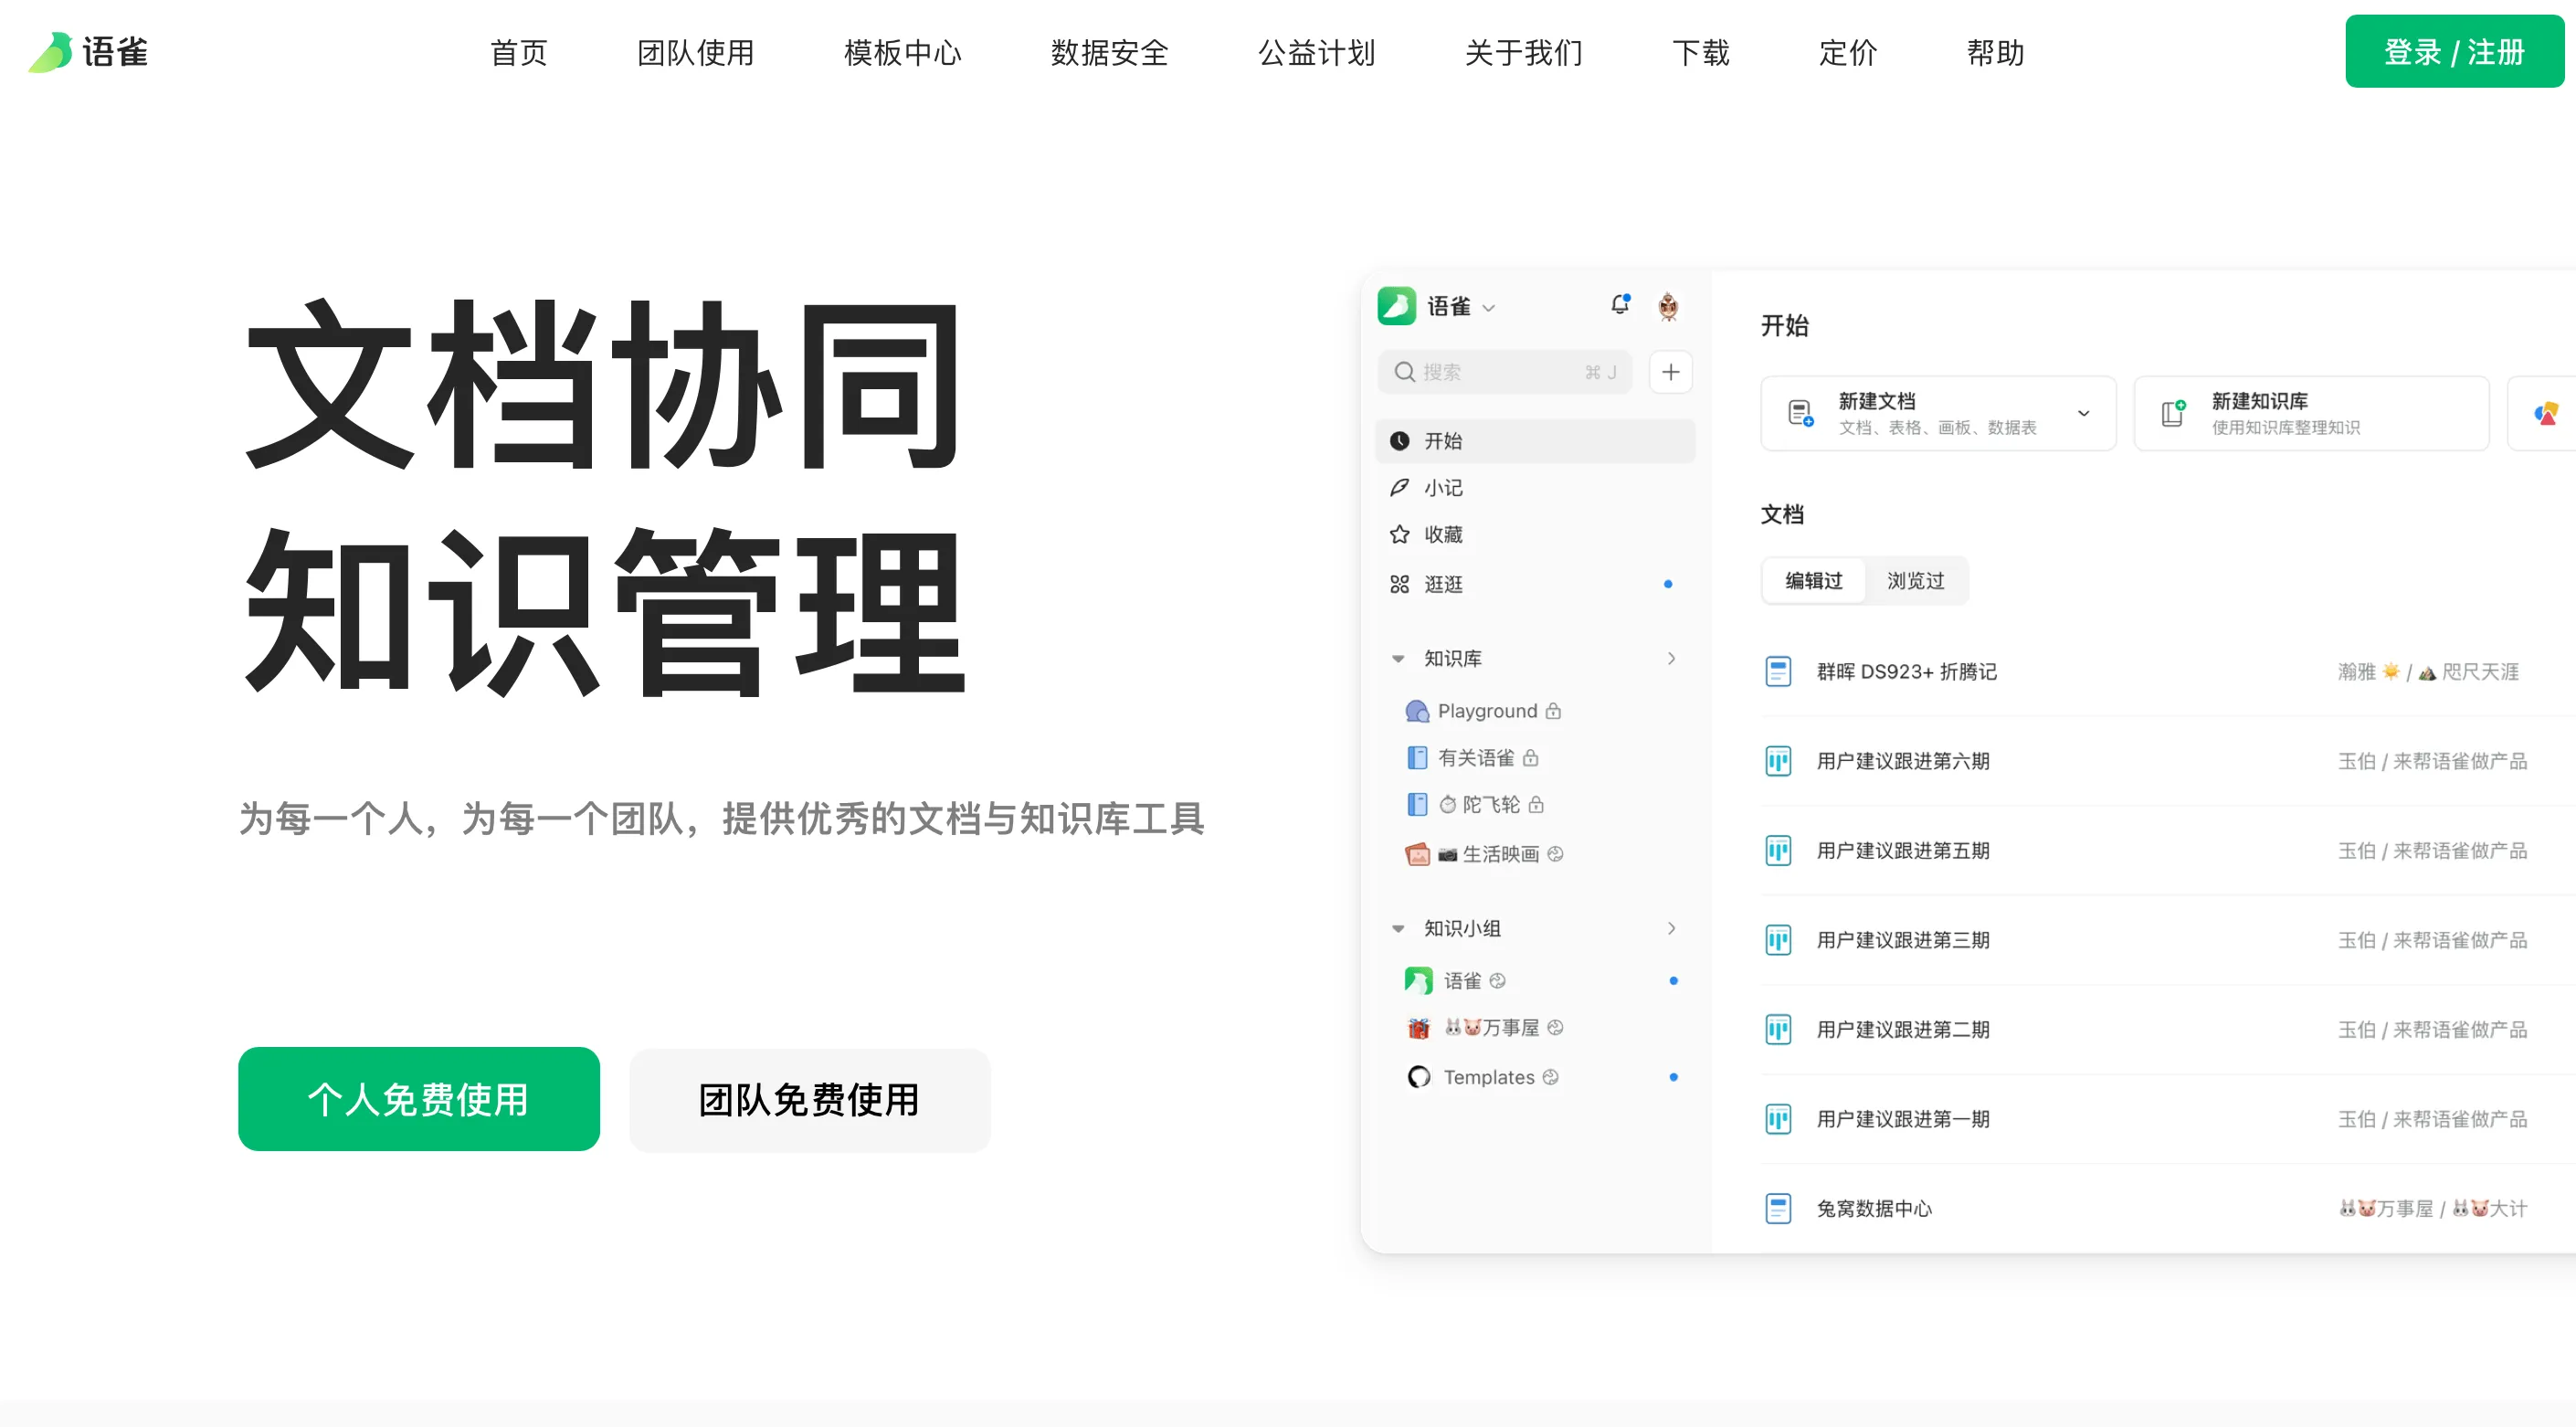Open document titled 兔窝数据中心
The image size is (2576, 1427).
pyautogui.click(x=1874, y=1209)
